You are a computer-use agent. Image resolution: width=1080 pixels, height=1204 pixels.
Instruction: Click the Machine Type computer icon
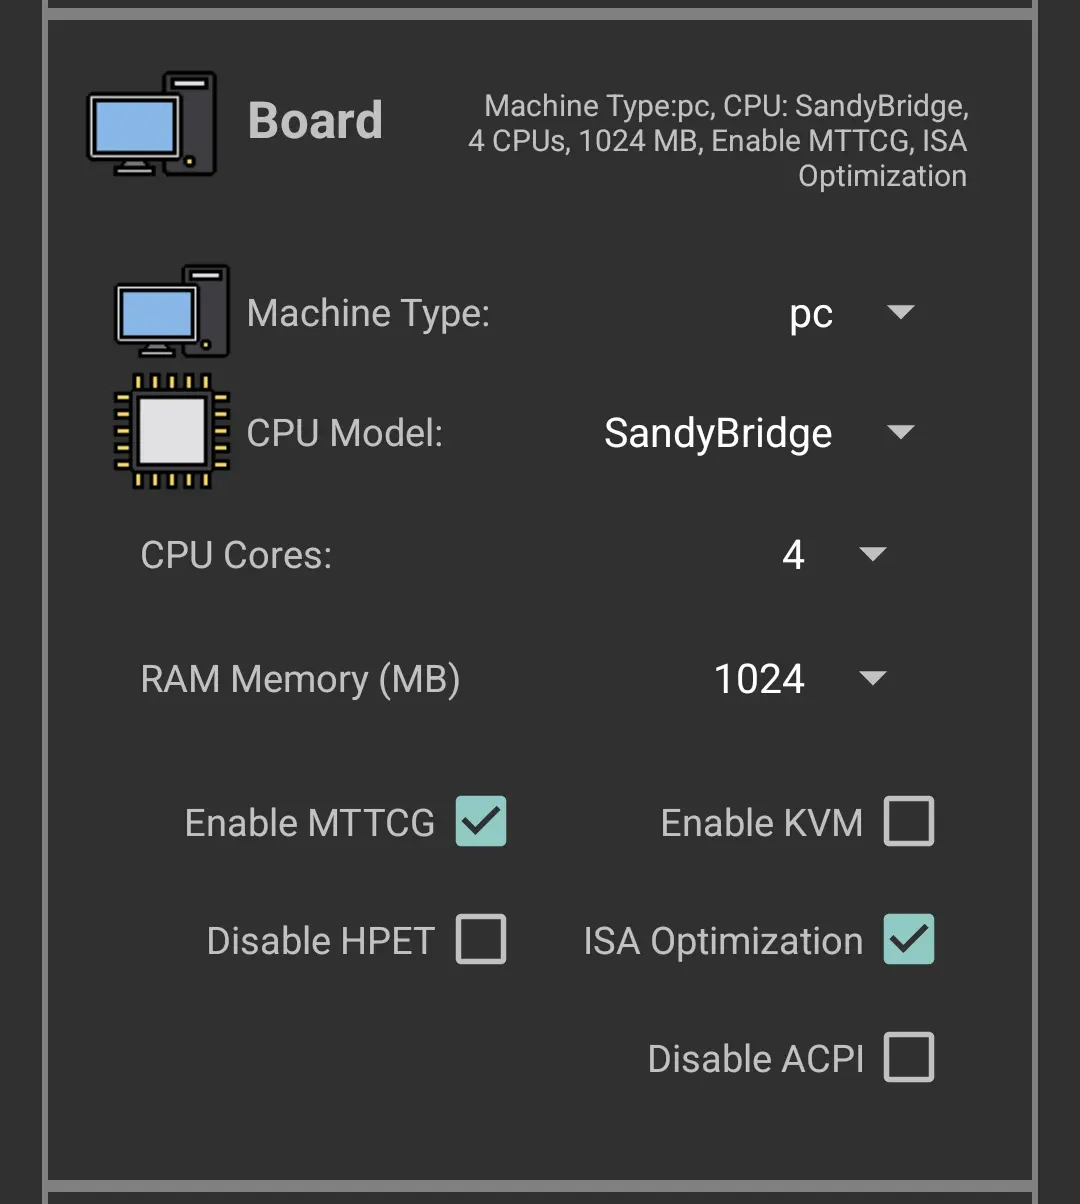173,311
